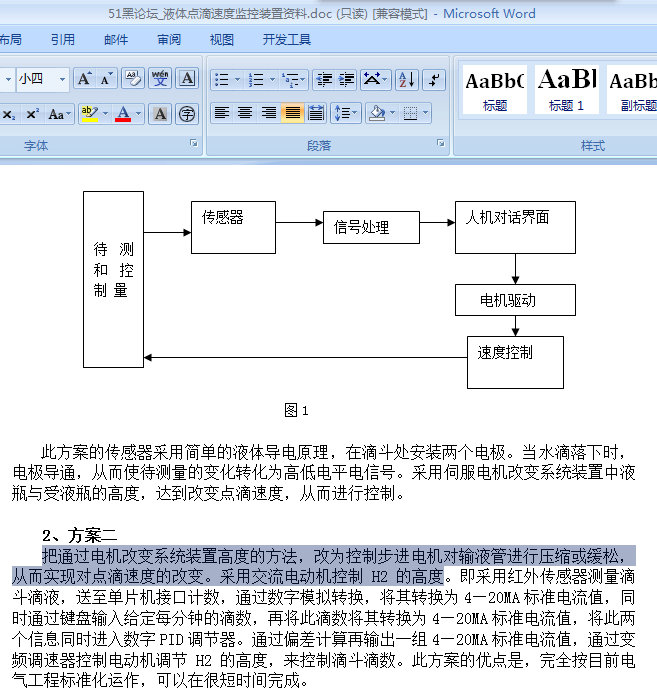Select the 速度控制 diagram box
The image size is (657, 691).
516,363
